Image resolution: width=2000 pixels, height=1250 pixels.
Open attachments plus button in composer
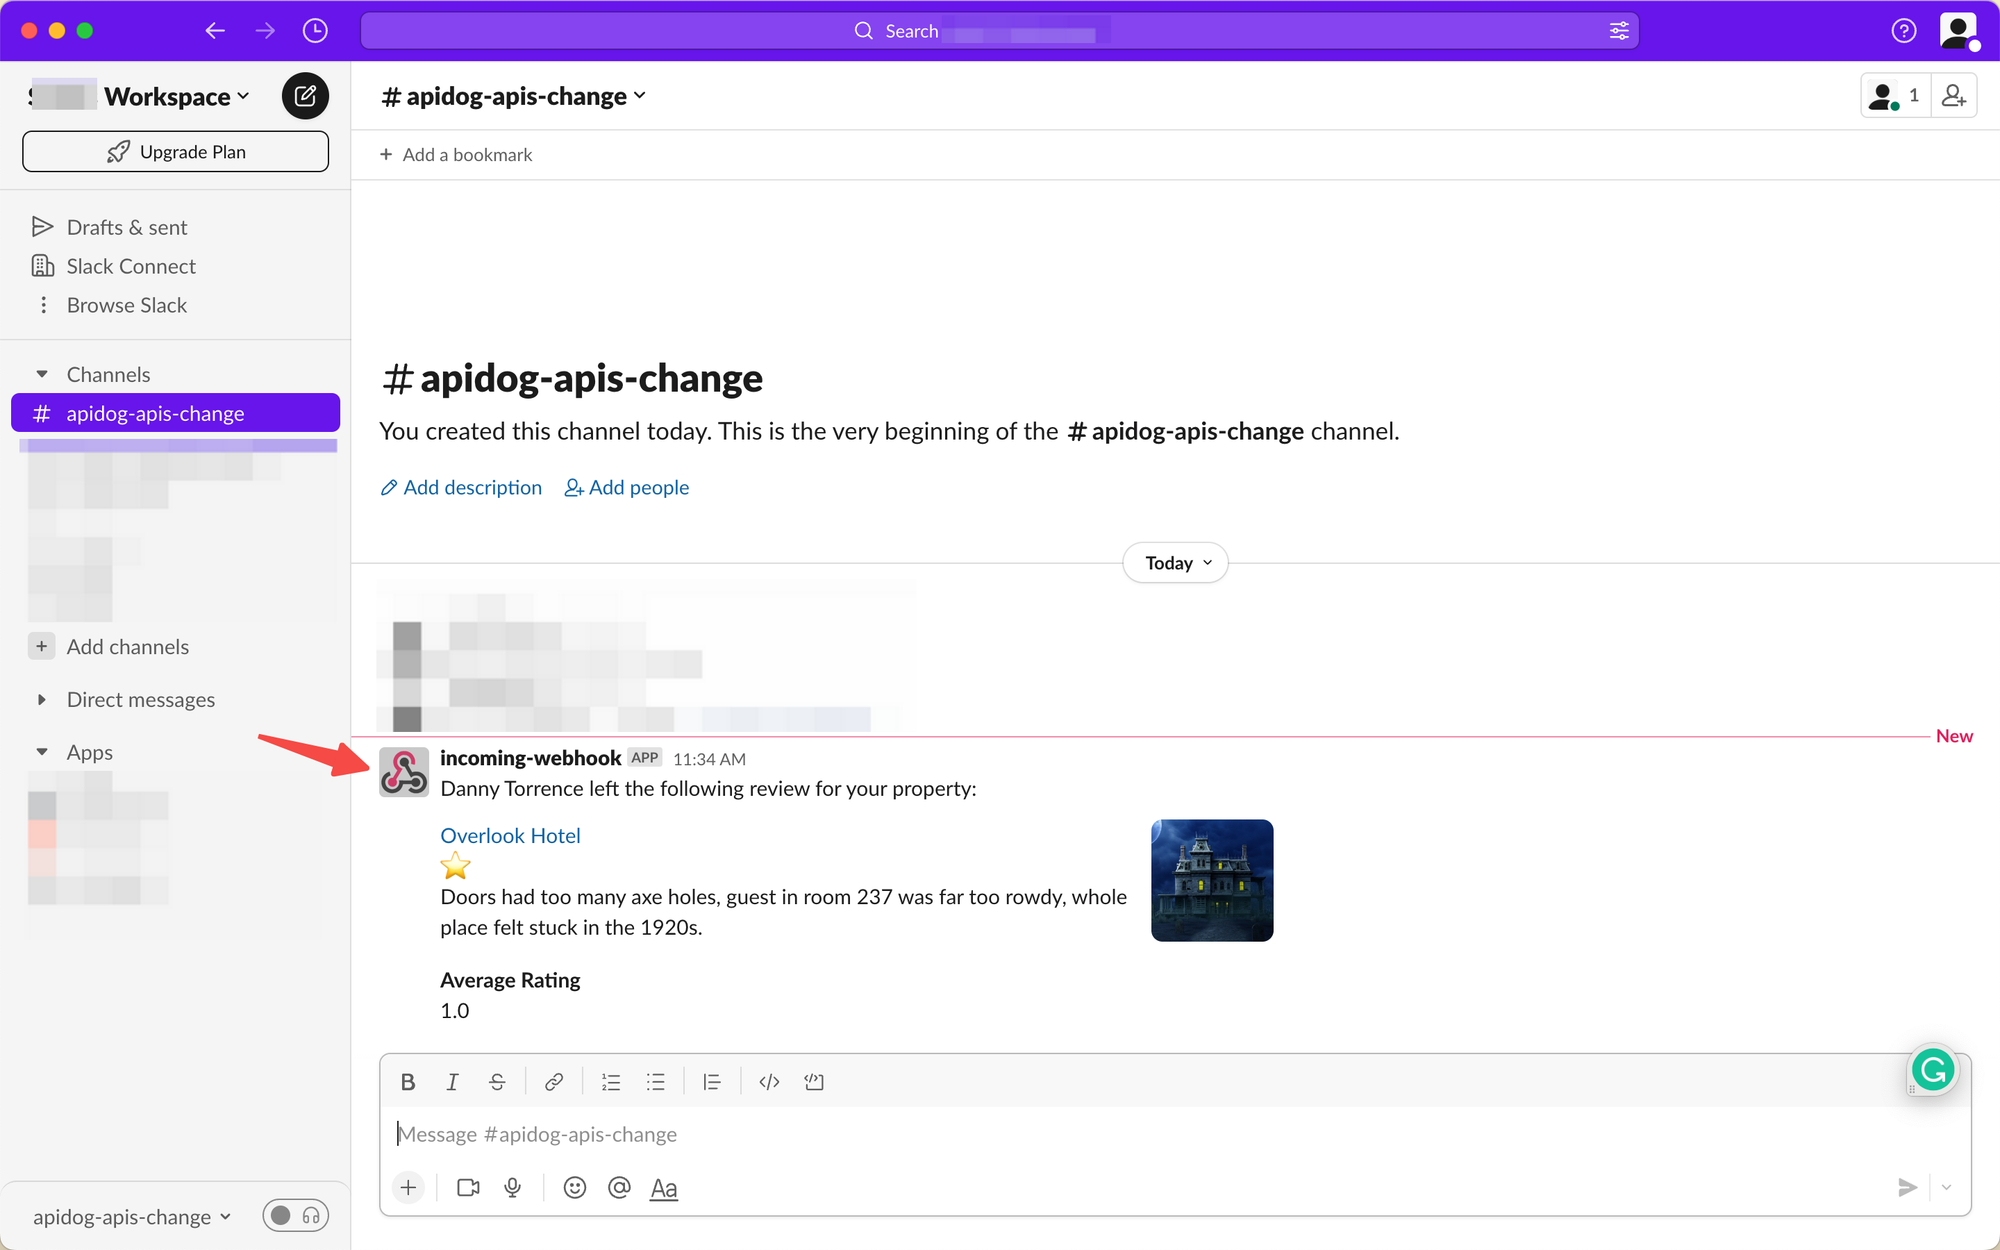(408, 1187)
